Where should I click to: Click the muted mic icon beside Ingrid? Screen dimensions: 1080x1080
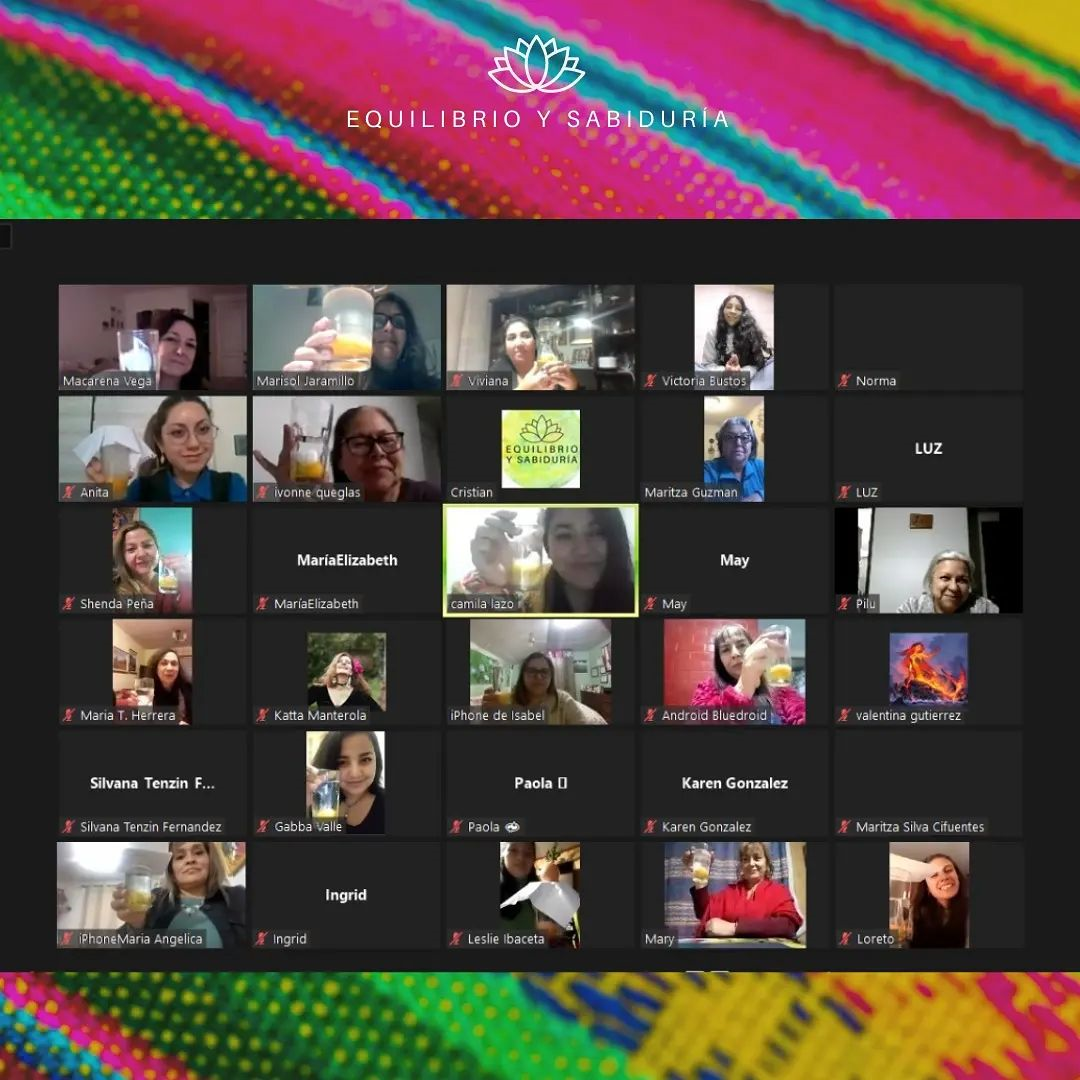[x=263, y=939]
